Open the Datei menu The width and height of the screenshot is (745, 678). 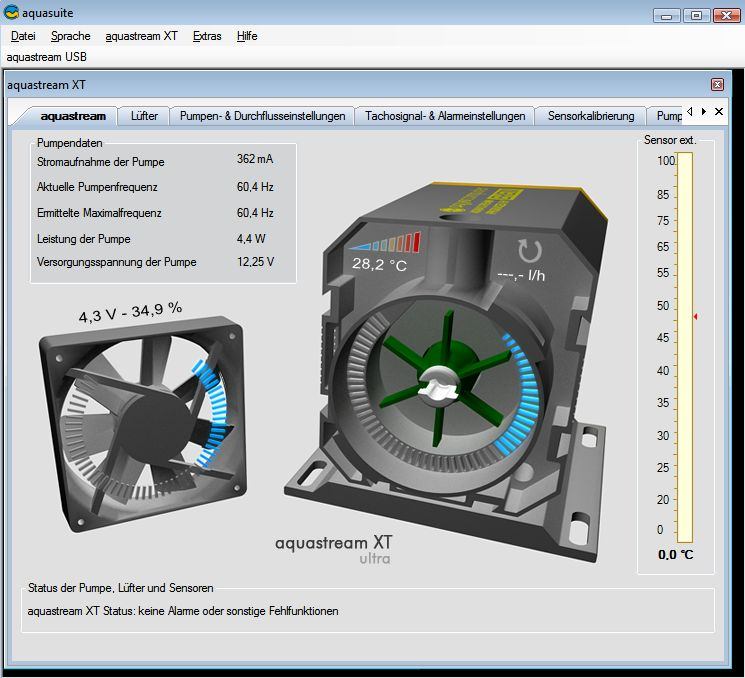click(x=23, y=36)
